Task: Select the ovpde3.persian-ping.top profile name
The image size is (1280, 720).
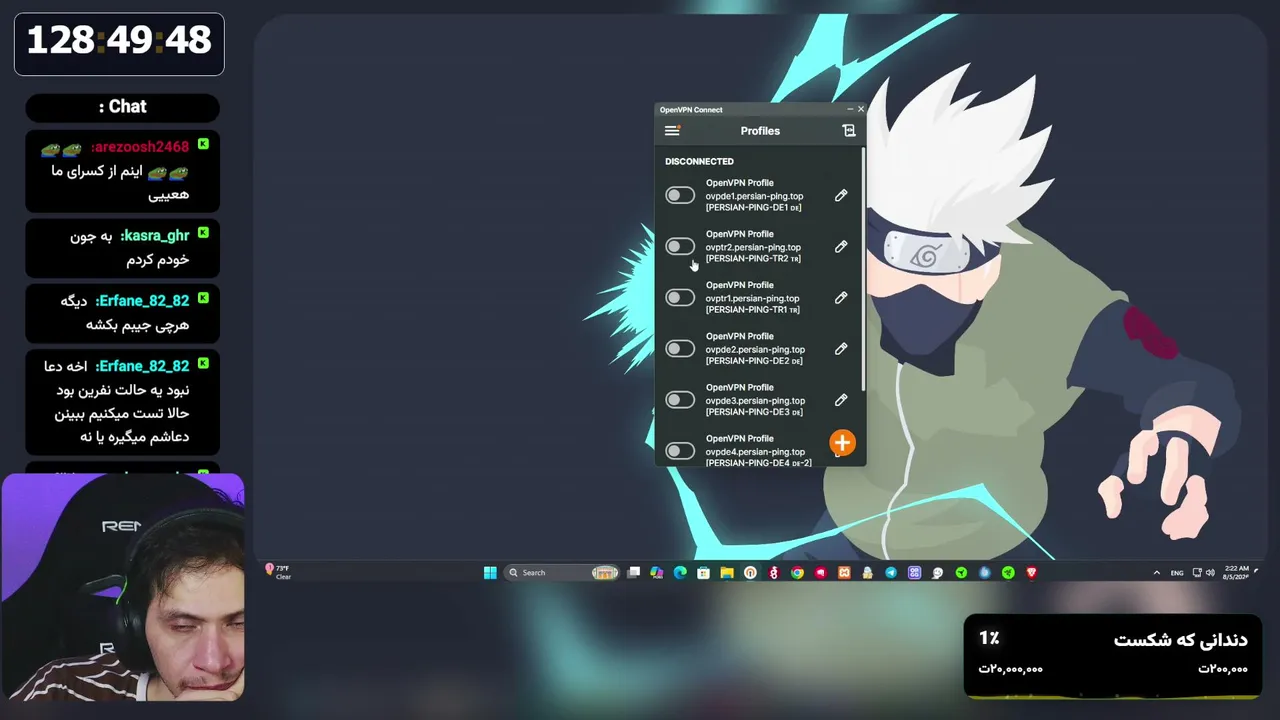Action: (x=755, y=401)
